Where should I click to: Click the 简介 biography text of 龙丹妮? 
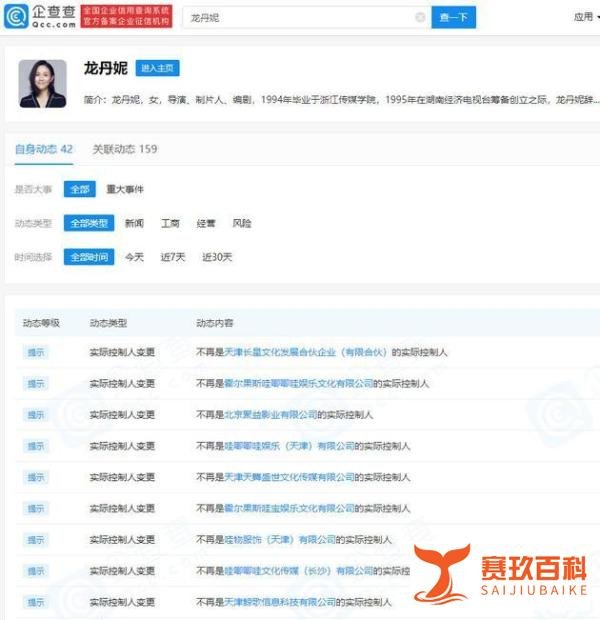pos(341,99)
